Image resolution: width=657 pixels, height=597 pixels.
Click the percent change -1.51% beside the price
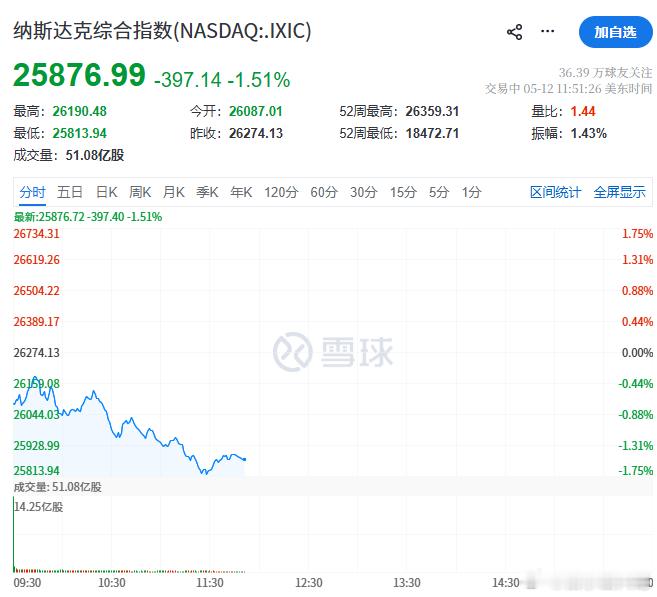click(x=259, y=80)
